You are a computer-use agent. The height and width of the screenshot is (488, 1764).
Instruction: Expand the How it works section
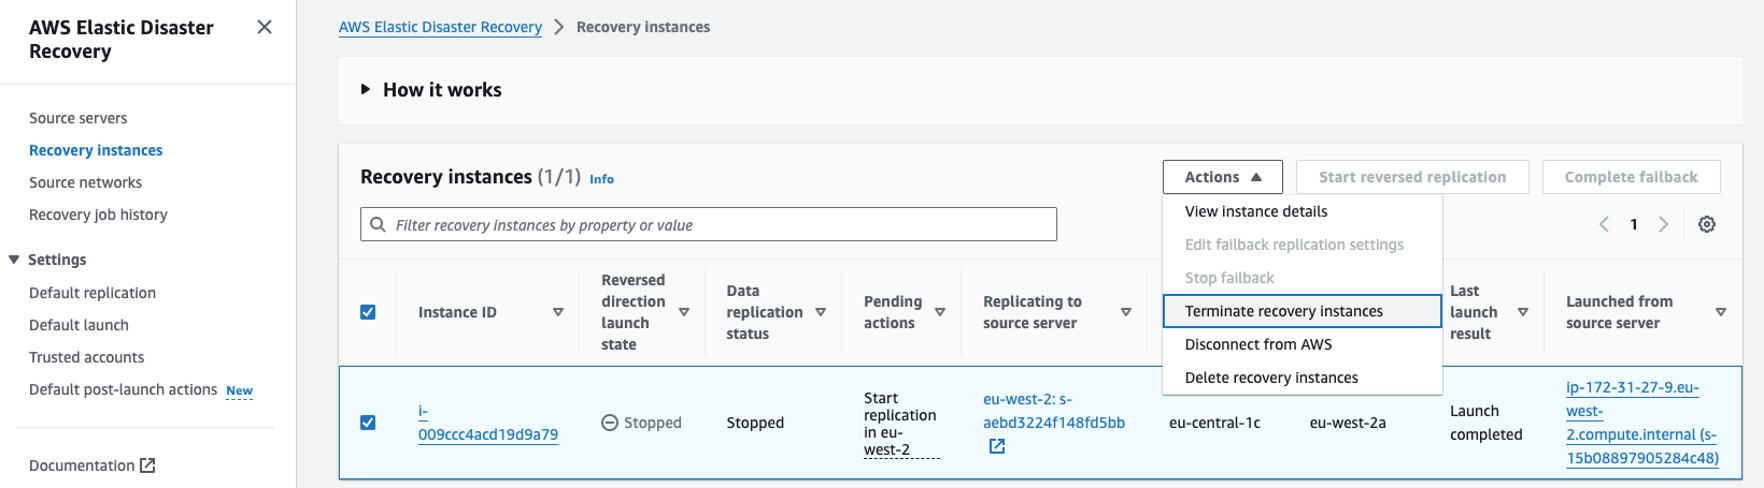click(366, 90)
